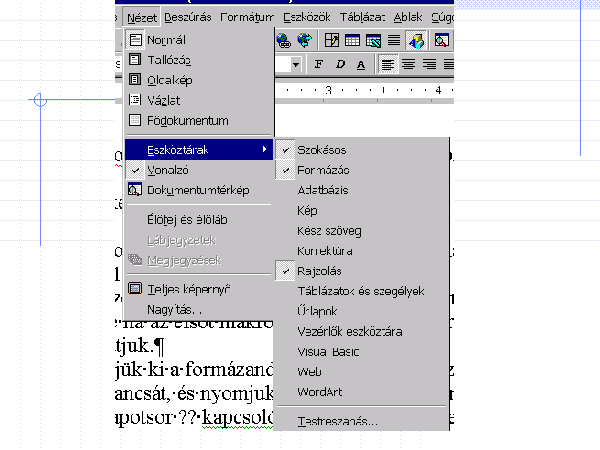Open the Vázlat outline view
This screenshot has width=600, height=450.
tap(164, 101)
